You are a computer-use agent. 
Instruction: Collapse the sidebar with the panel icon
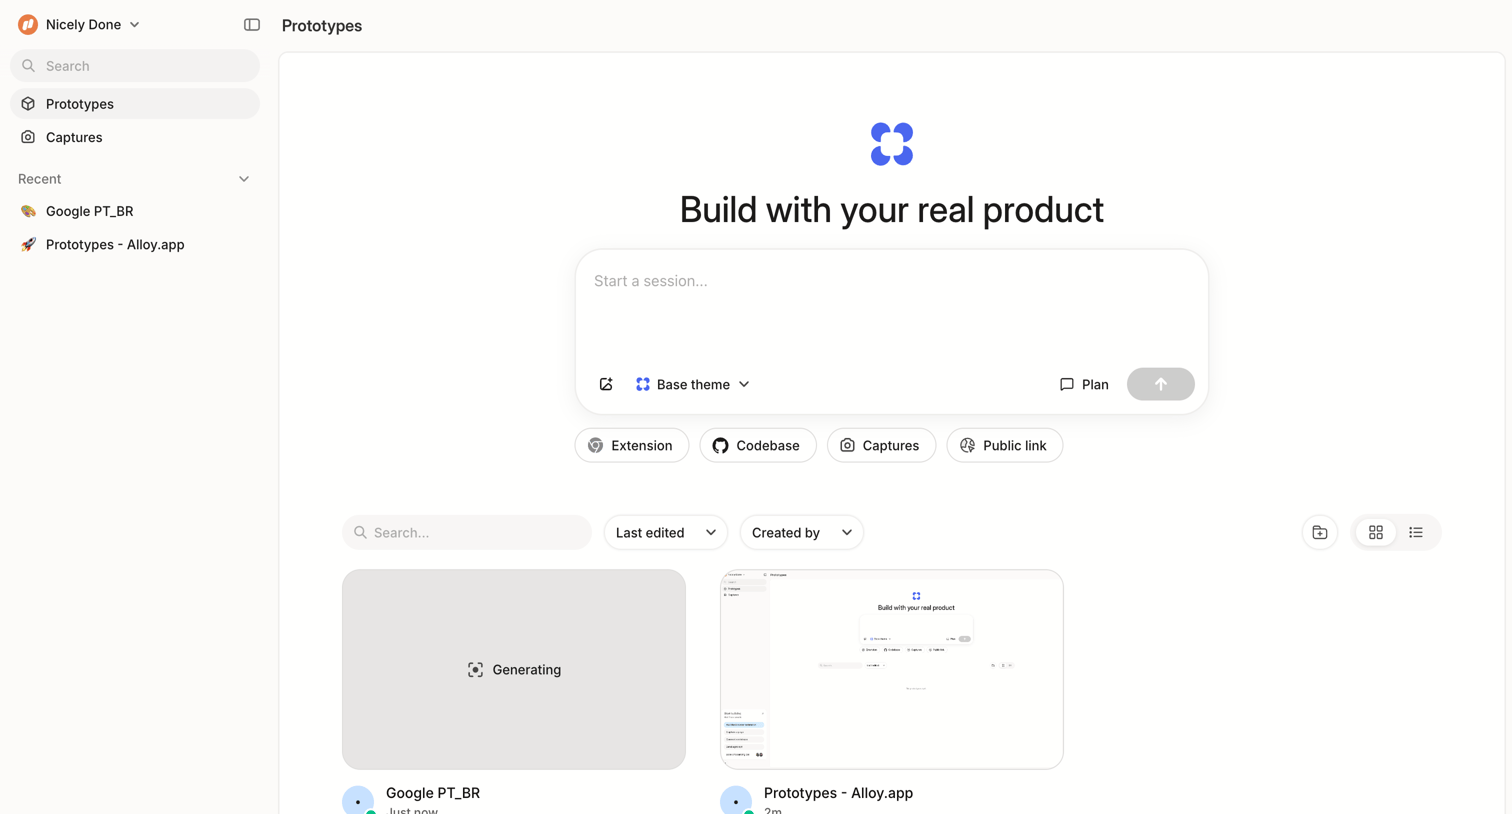click(252, 25)
